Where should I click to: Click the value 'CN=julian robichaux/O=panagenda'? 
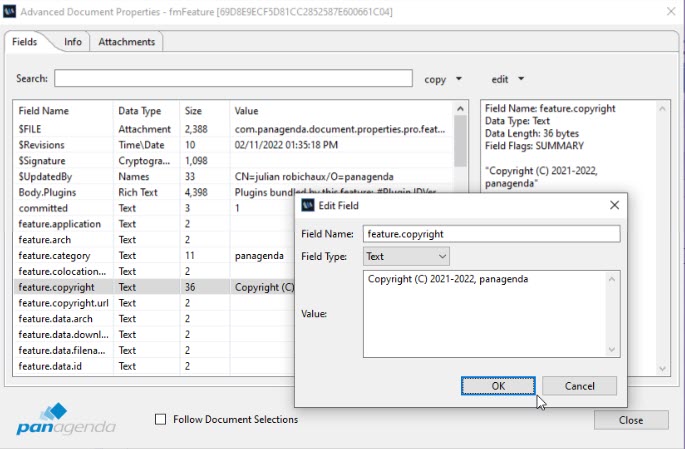click(314, 177)
